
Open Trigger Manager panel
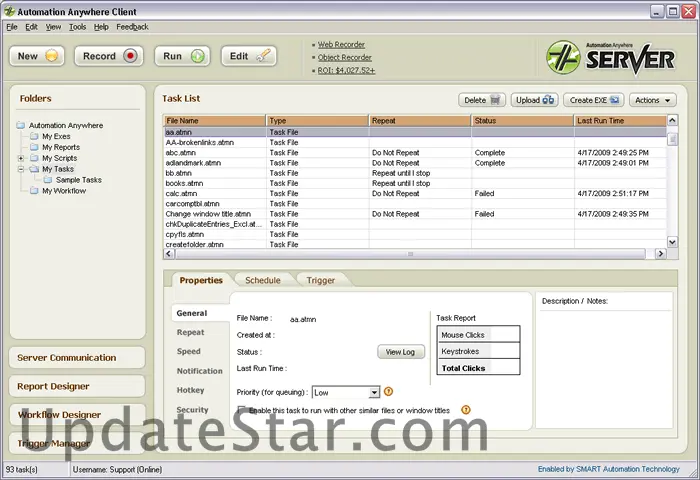77,443
